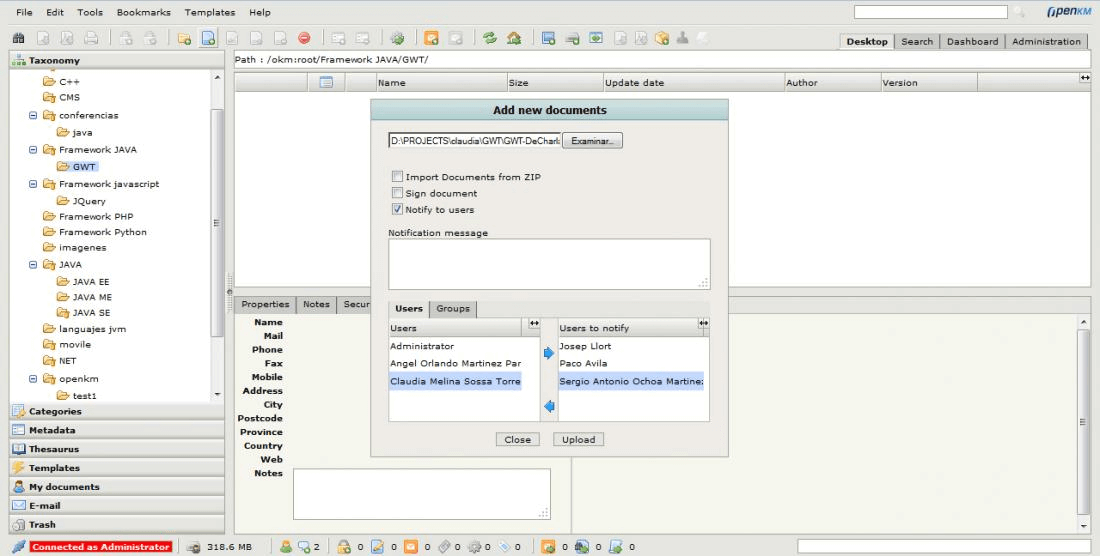
Task: Select Angel Orlando Martinez in Users list
Action: (455, 363)
